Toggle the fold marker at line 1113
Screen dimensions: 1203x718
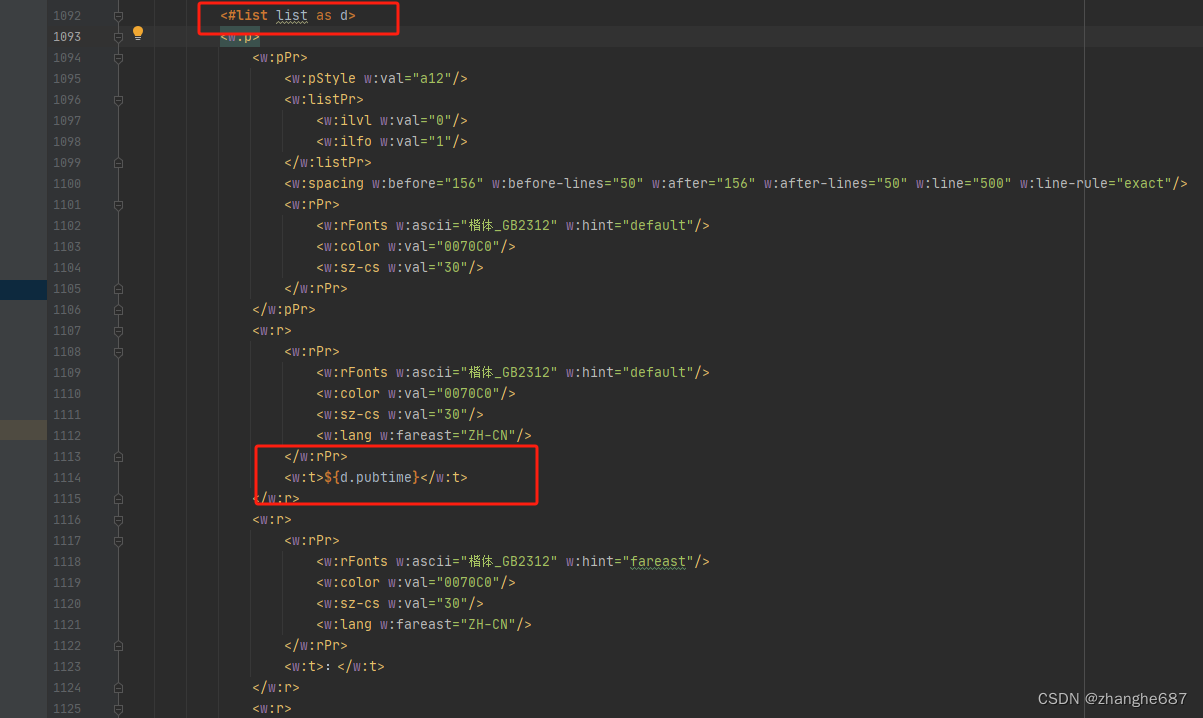[118, 457]
